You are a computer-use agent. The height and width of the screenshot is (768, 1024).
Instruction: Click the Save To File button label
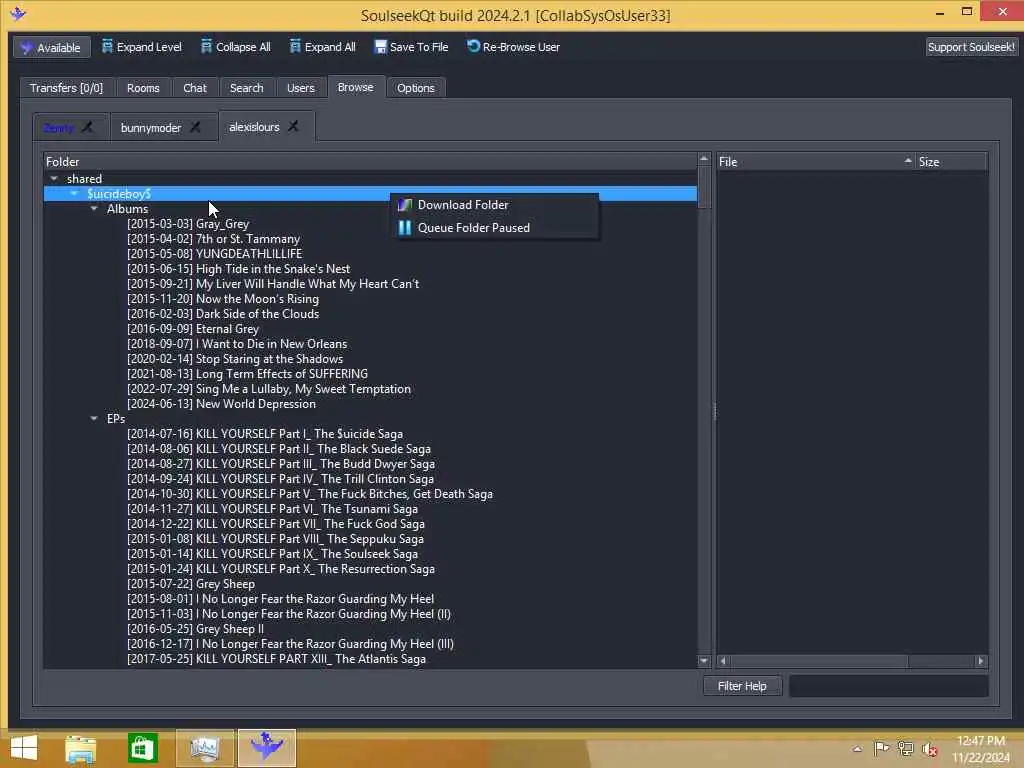[x=419, y=47]
